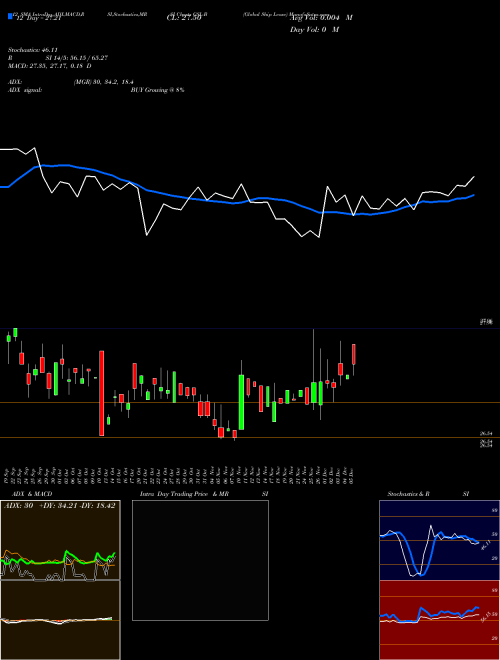
Task: Click the 'ADX signal:' label
Action: click(x=25, y=90)
